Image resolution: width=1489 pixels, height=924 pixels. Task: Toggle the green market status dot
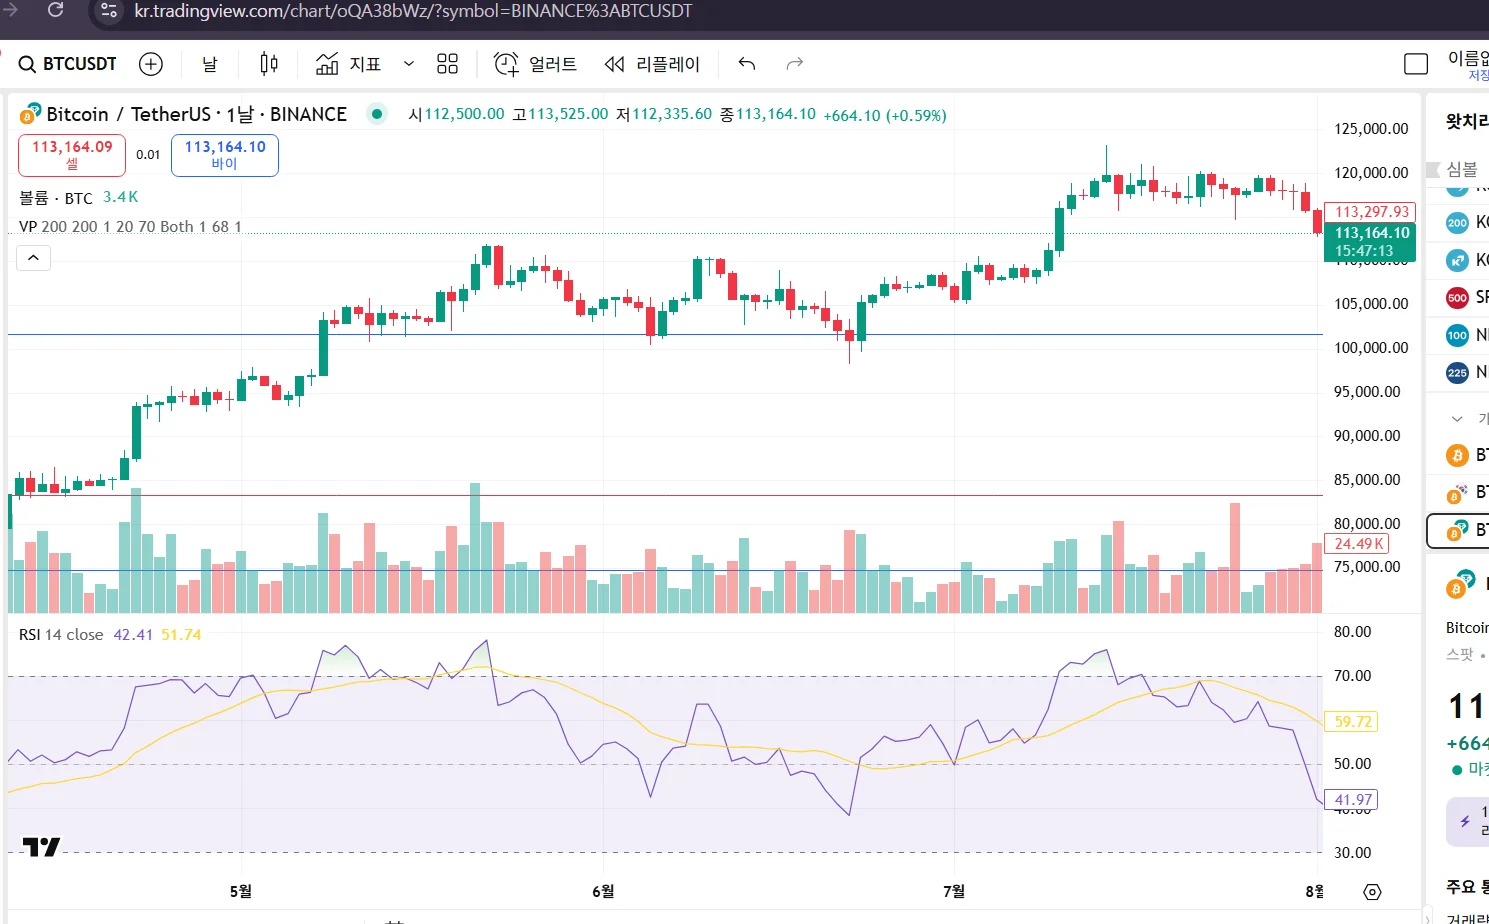tap(377, 114)
